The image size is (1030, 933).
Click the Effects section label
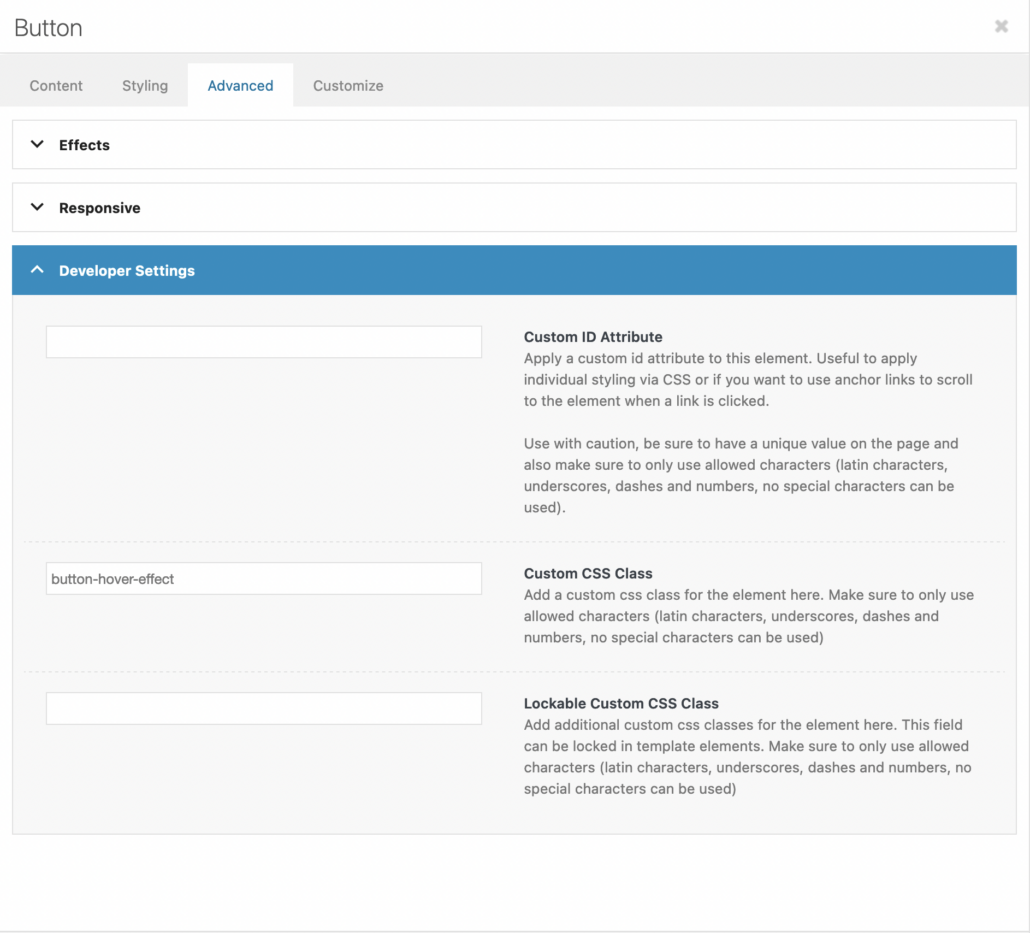pos(84,144)
